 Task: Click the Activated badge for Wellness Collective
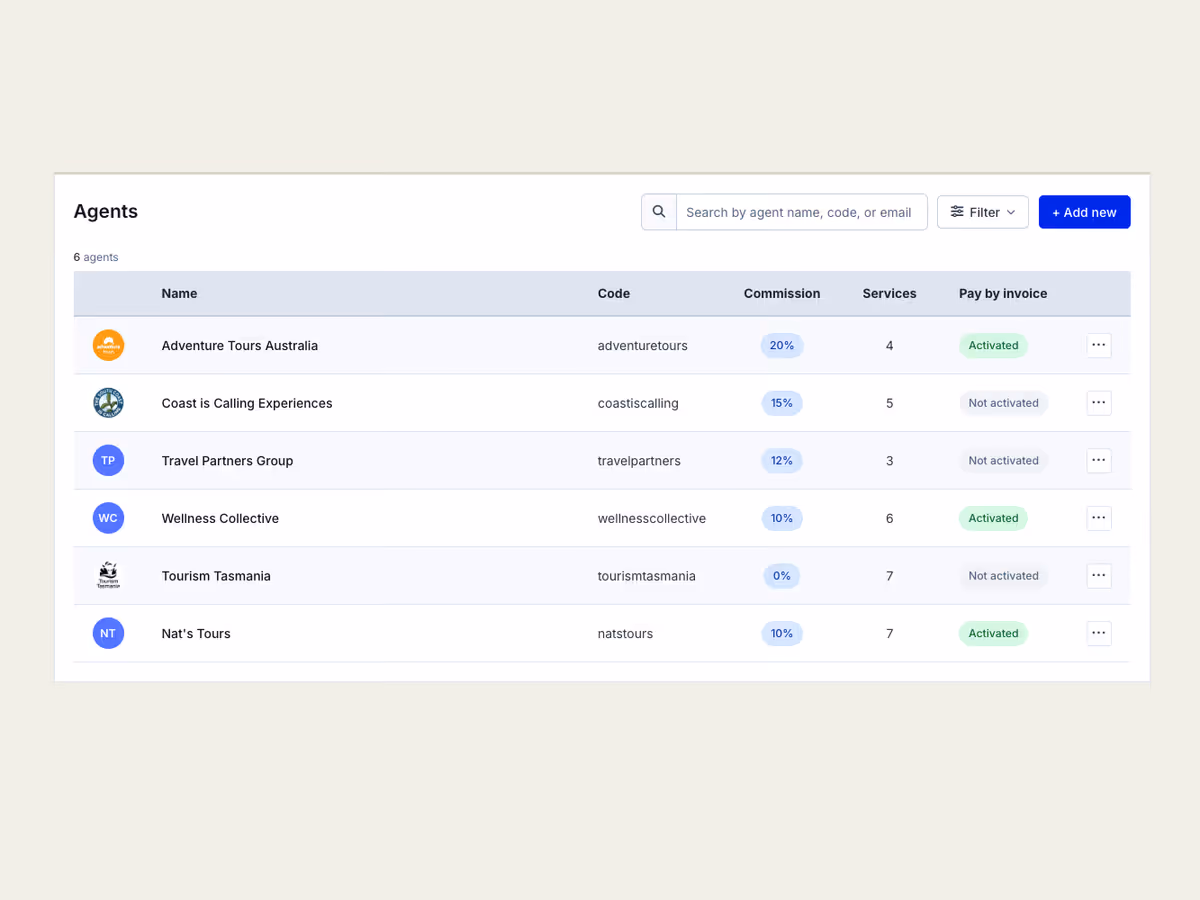coord(993,518)
